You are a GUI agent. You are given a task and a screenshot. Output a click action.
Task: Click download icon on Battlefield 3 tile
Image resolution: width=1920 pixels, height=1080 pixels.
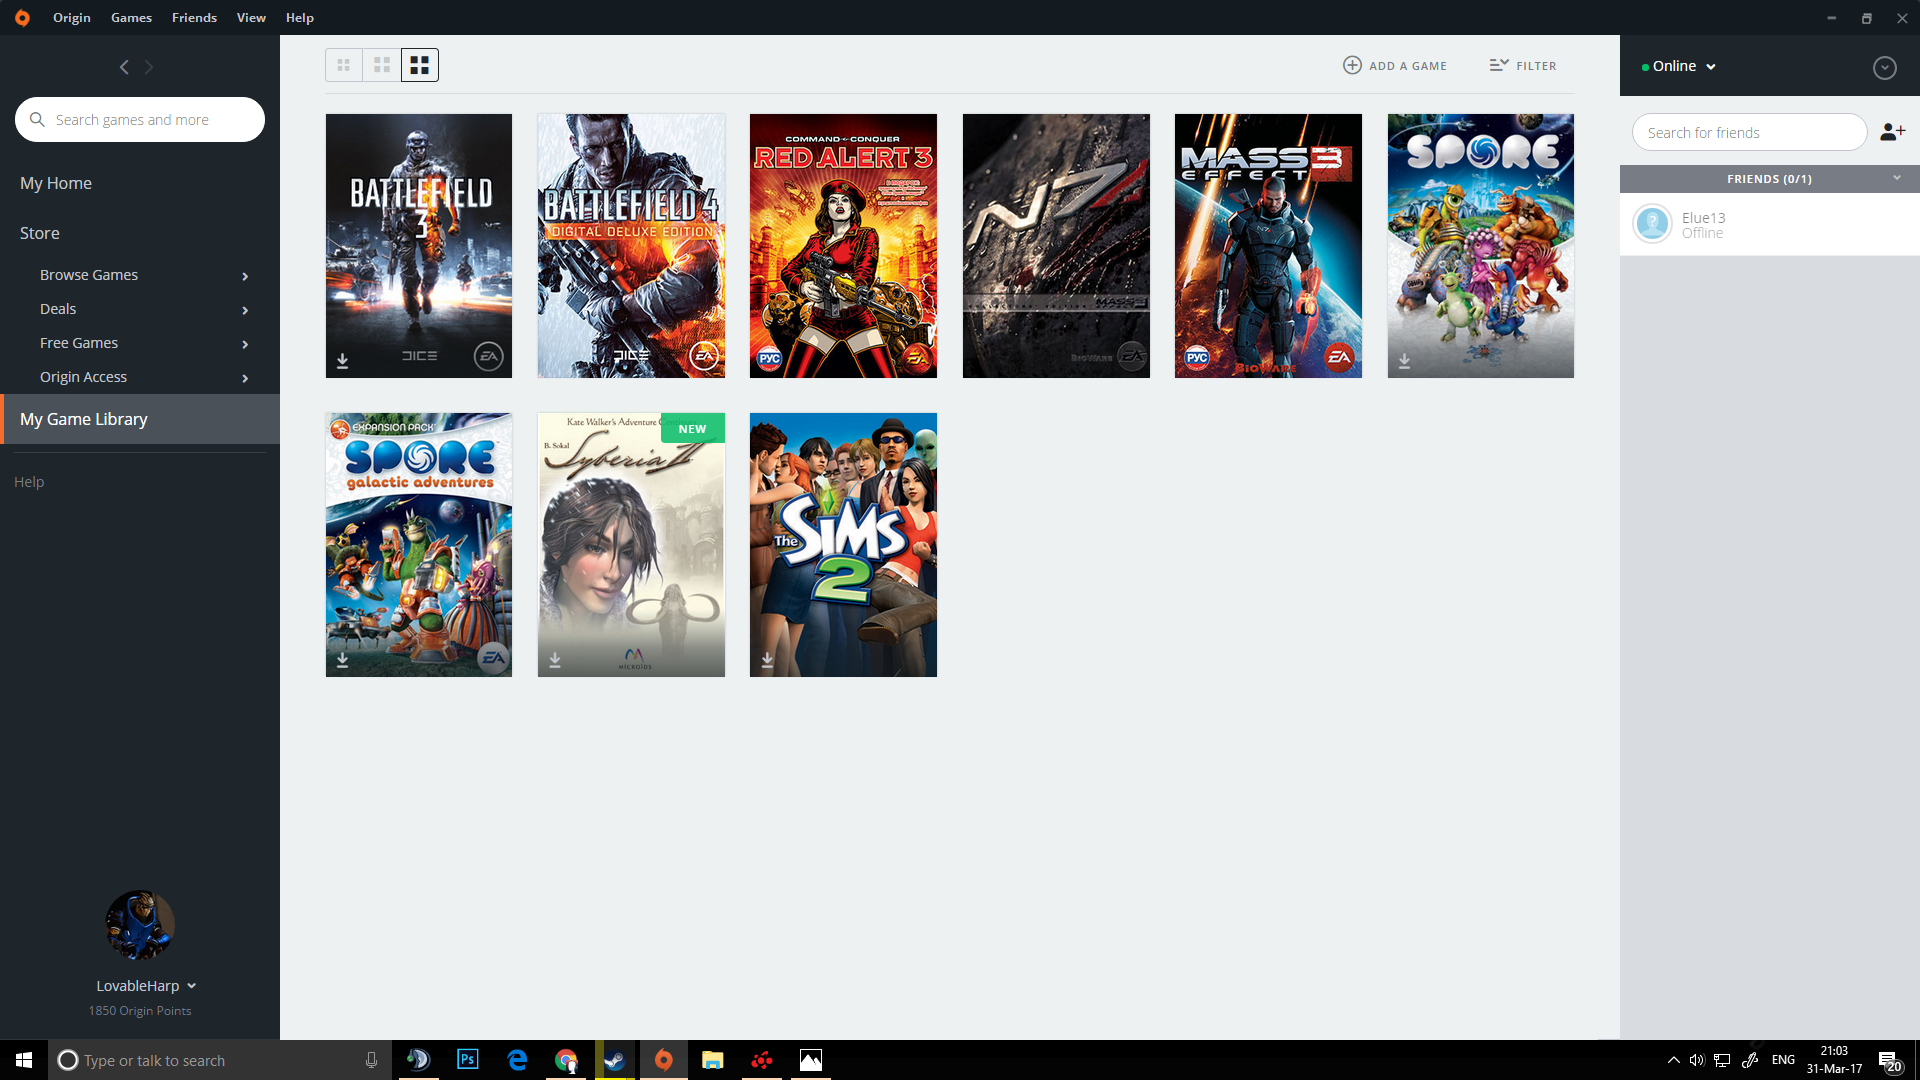[342, 361]
